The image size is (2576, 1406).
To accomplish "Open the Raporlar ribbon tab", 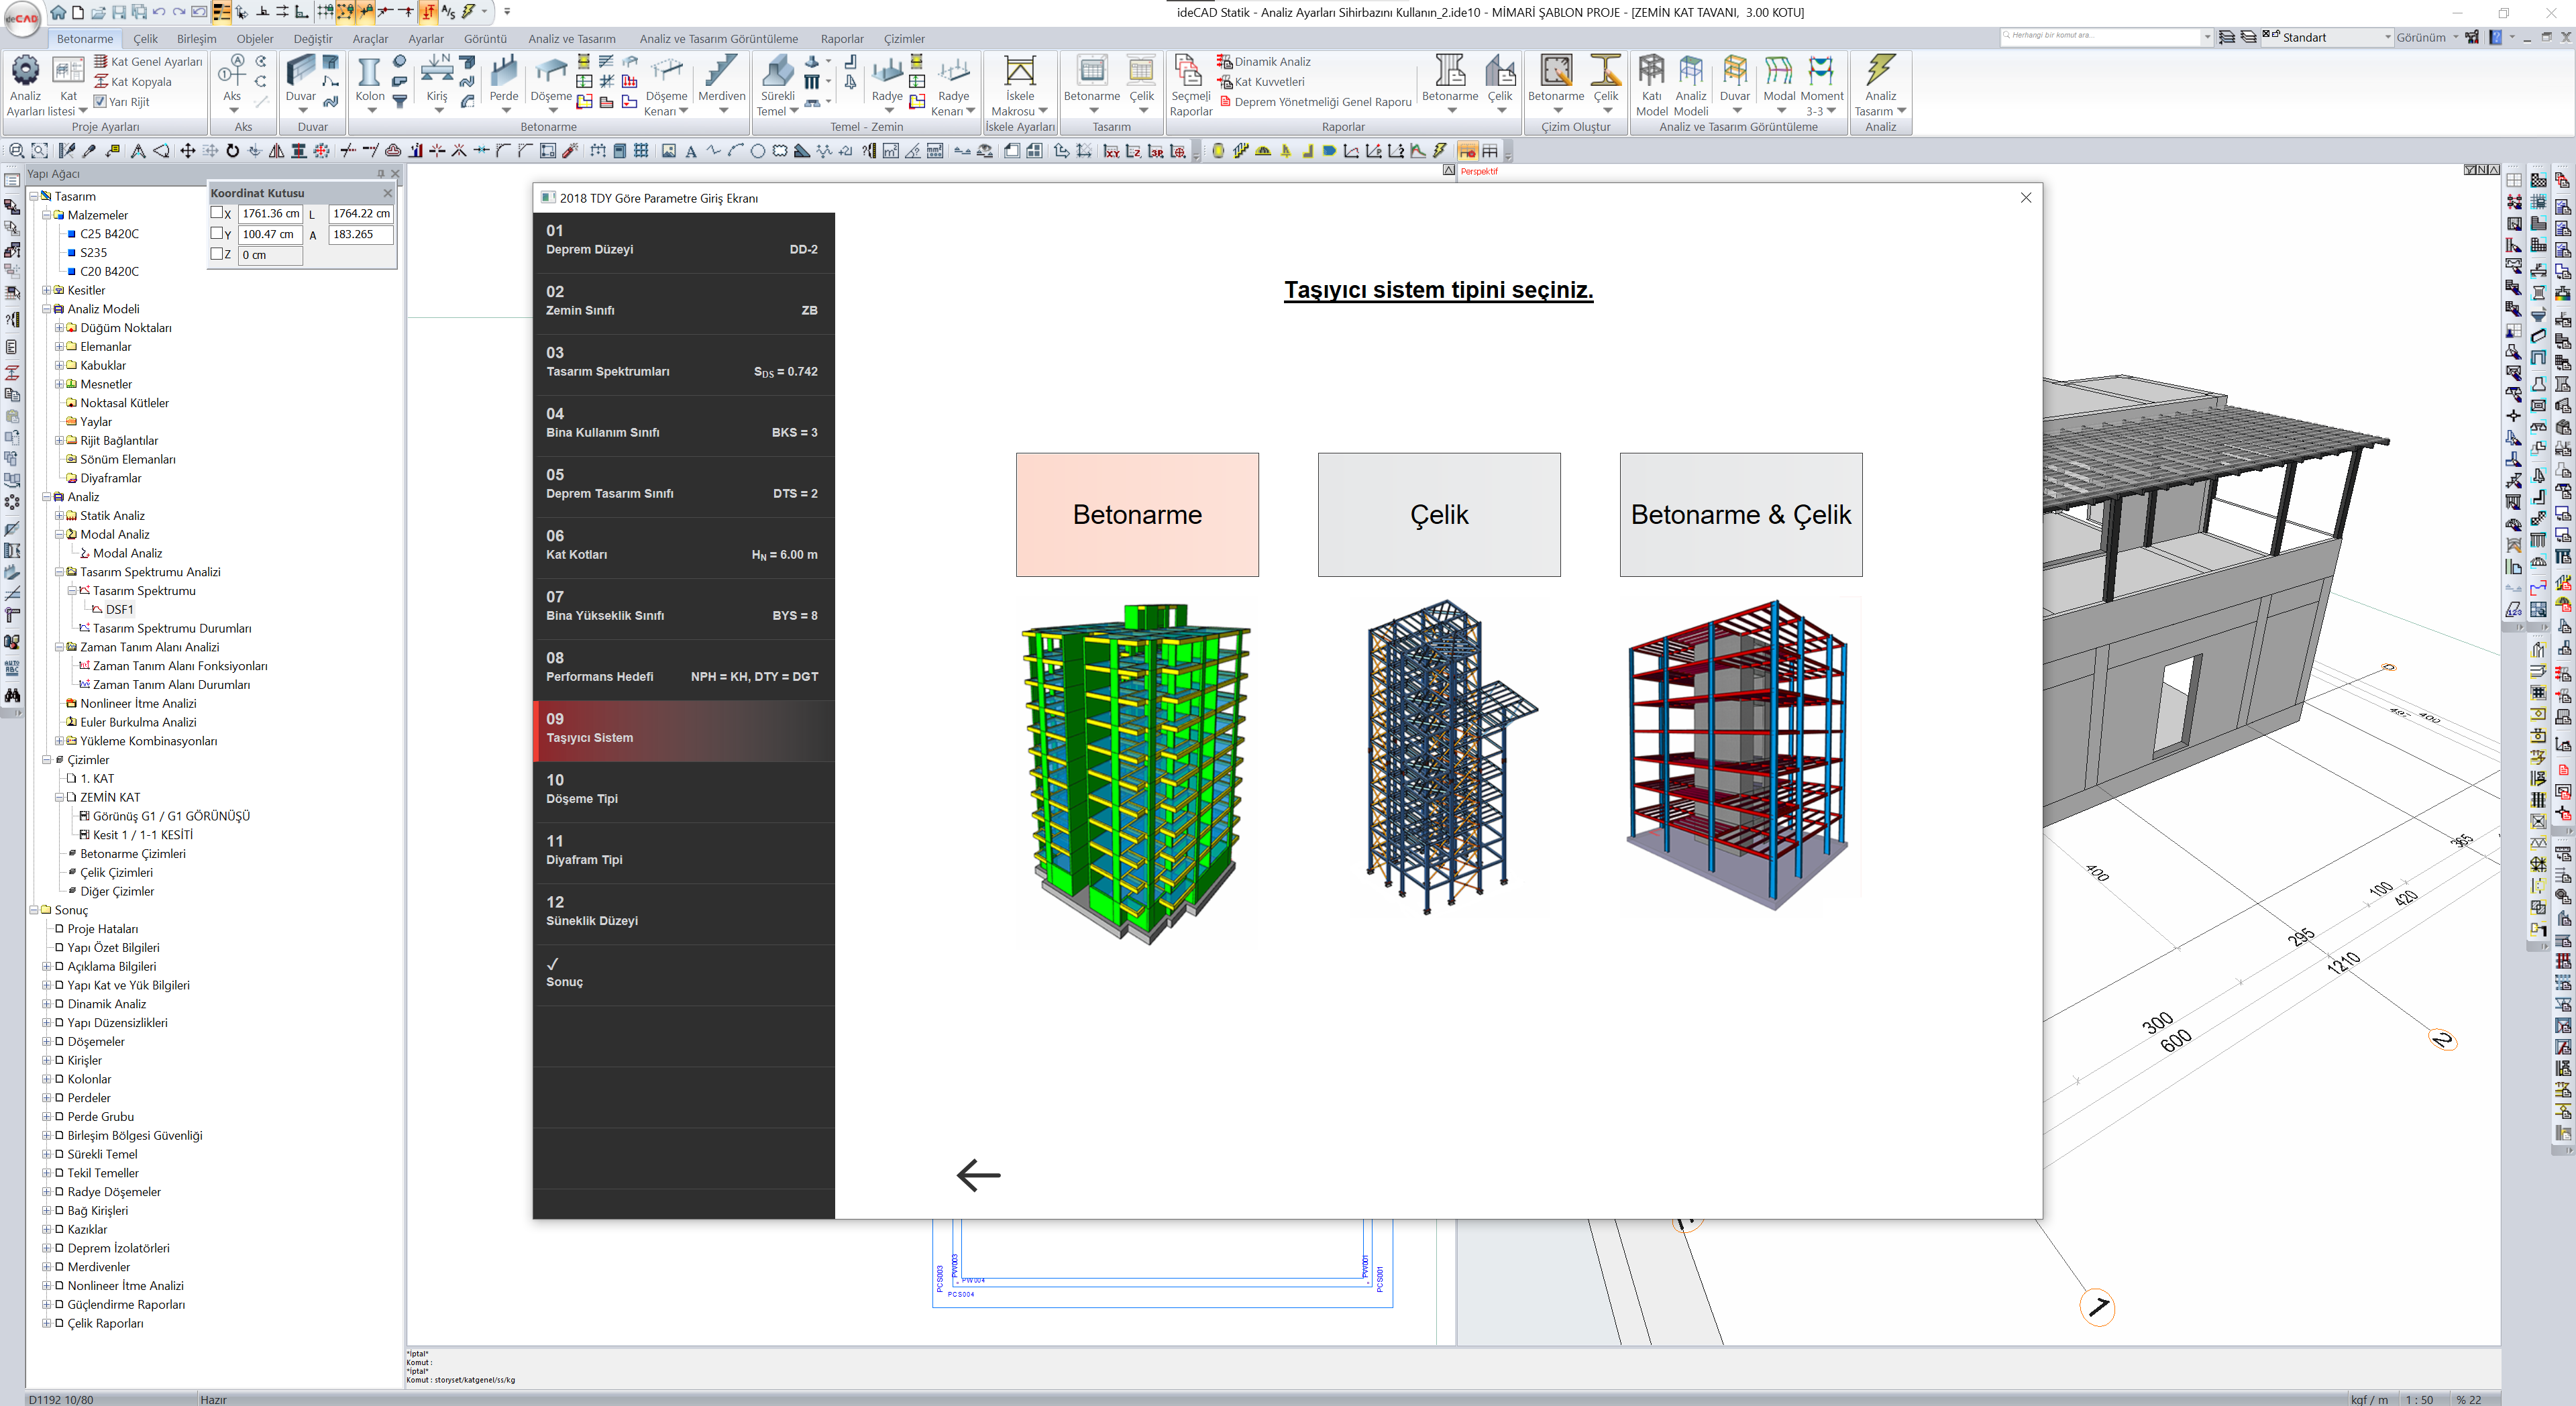I will [x=841, y=39].
